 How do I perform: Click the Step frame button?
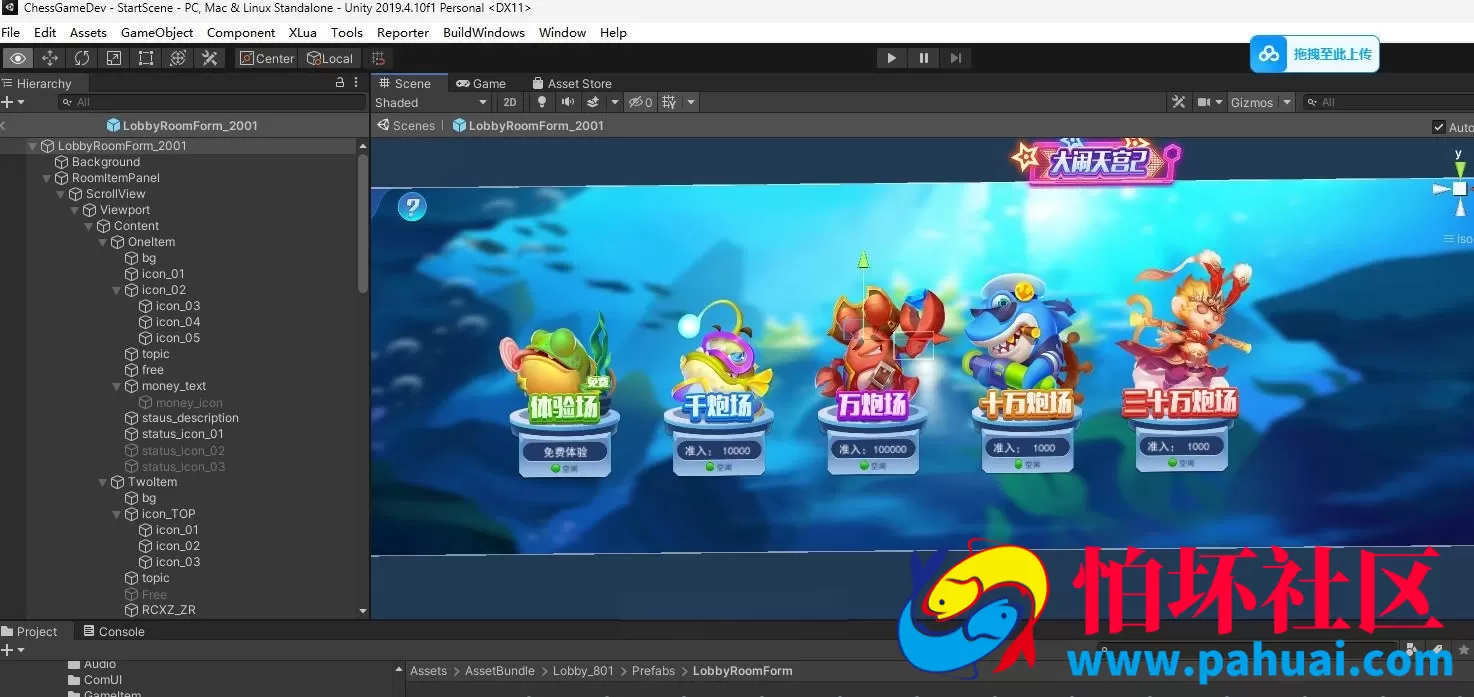pyautogui.click(x=956, y=58)
